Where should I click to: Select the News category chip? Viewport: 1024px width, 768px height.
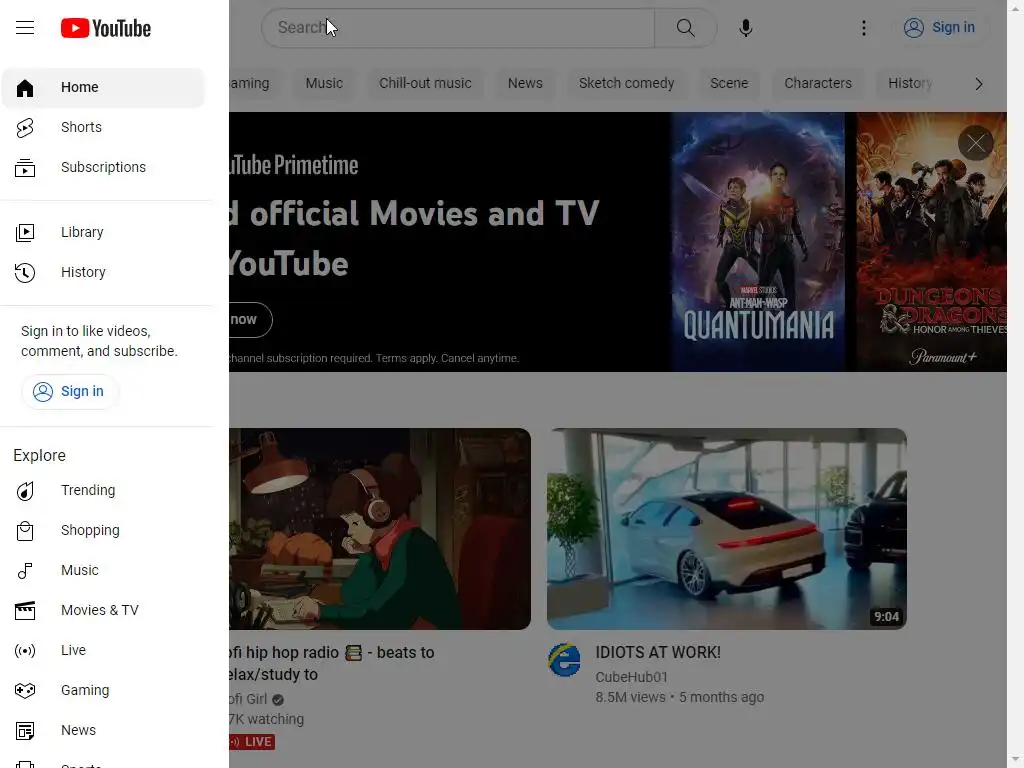pyautogui.click(x=525, y=84)
